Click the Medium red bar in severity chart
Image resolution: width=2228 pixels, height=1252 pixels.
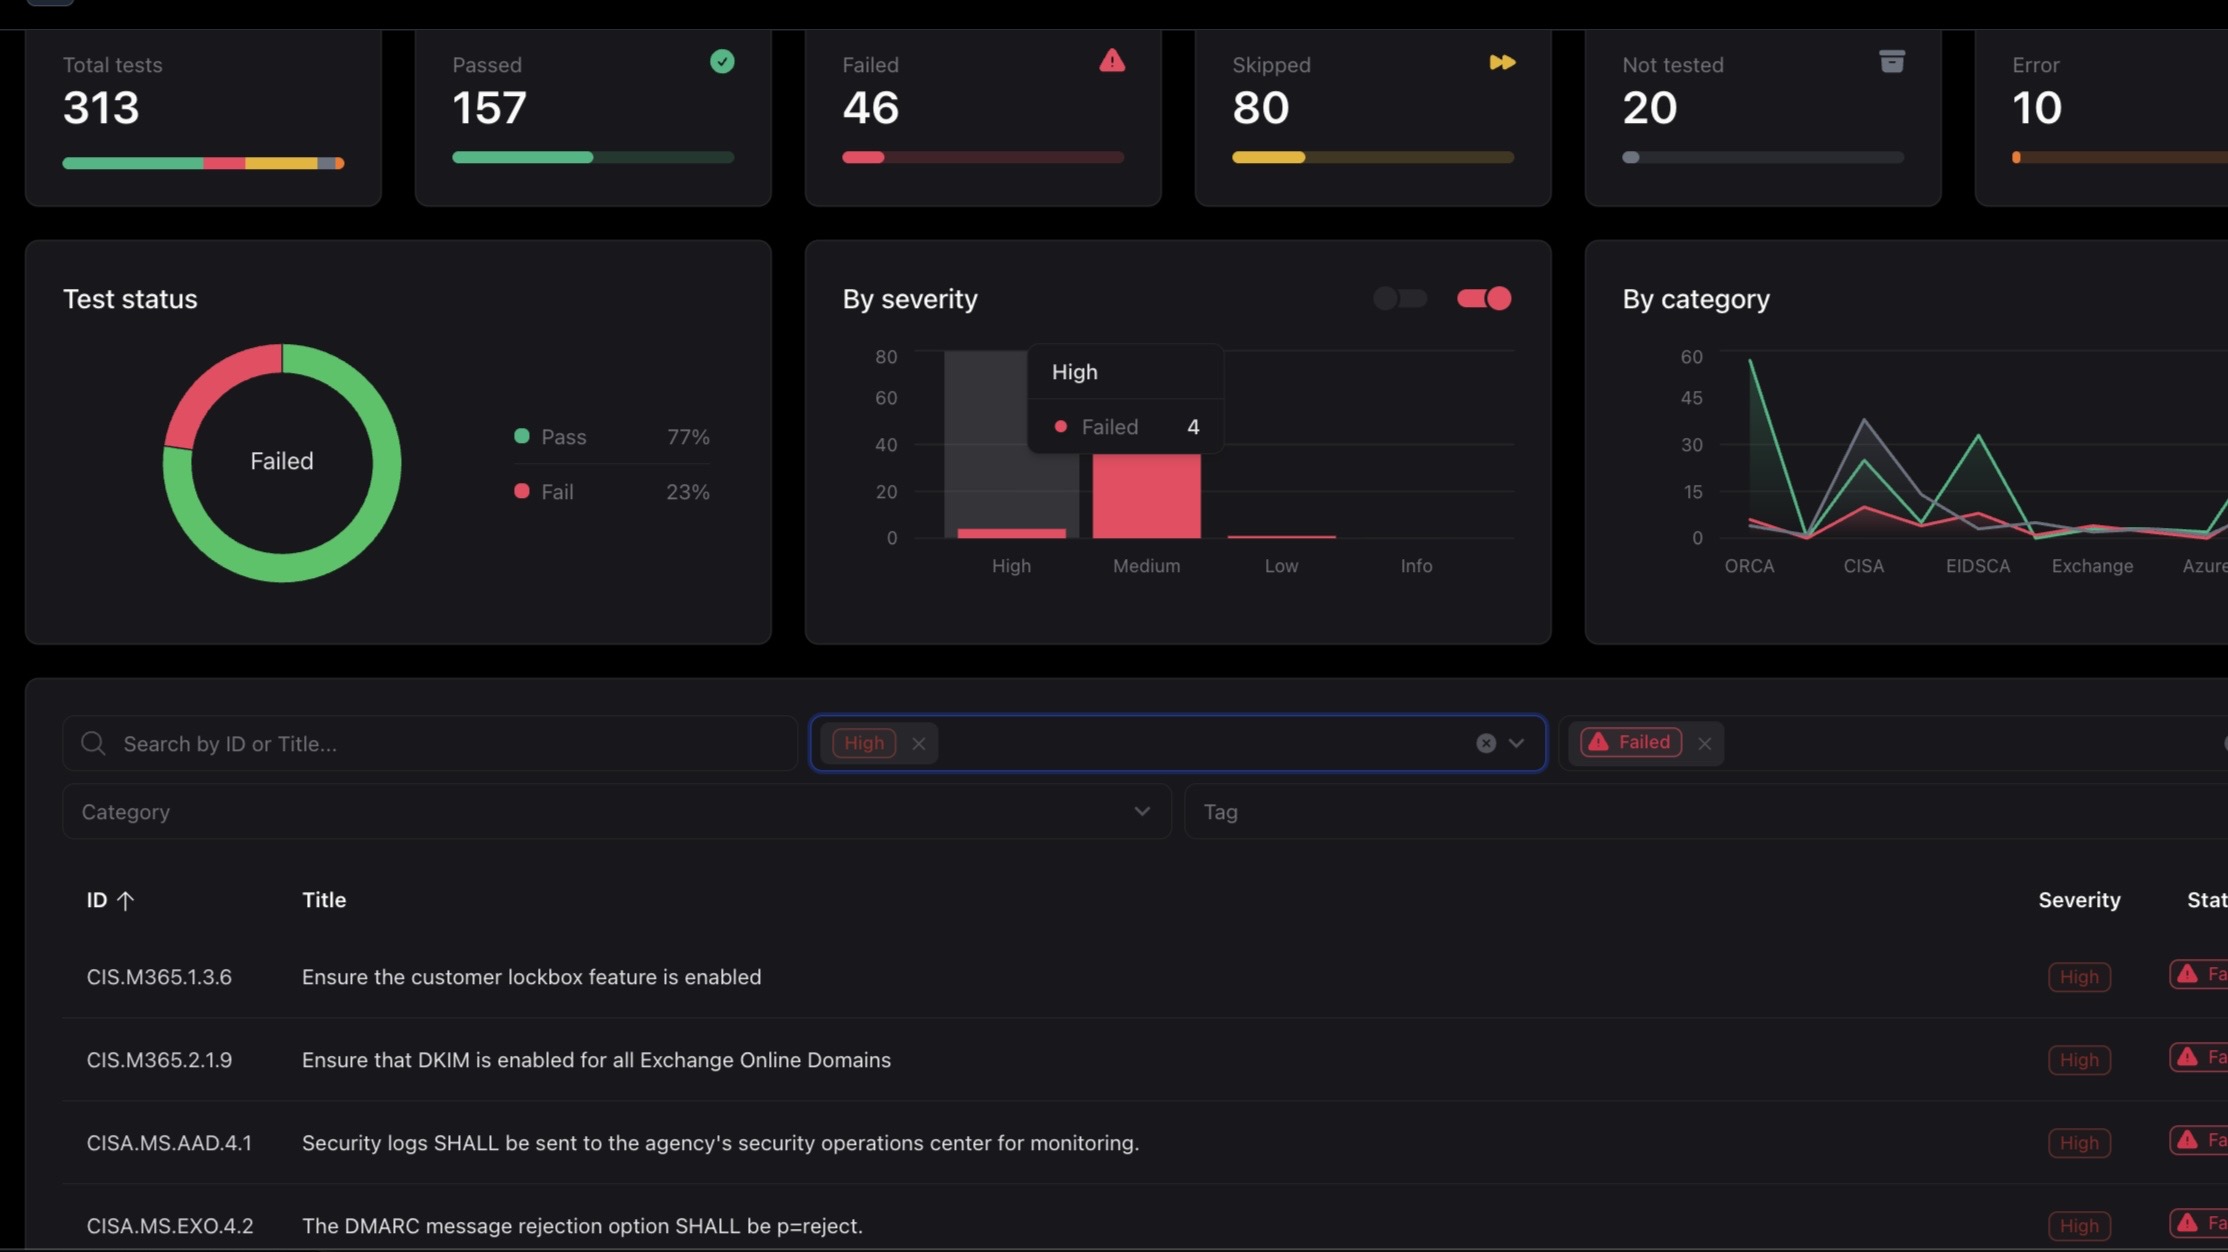1146,496
